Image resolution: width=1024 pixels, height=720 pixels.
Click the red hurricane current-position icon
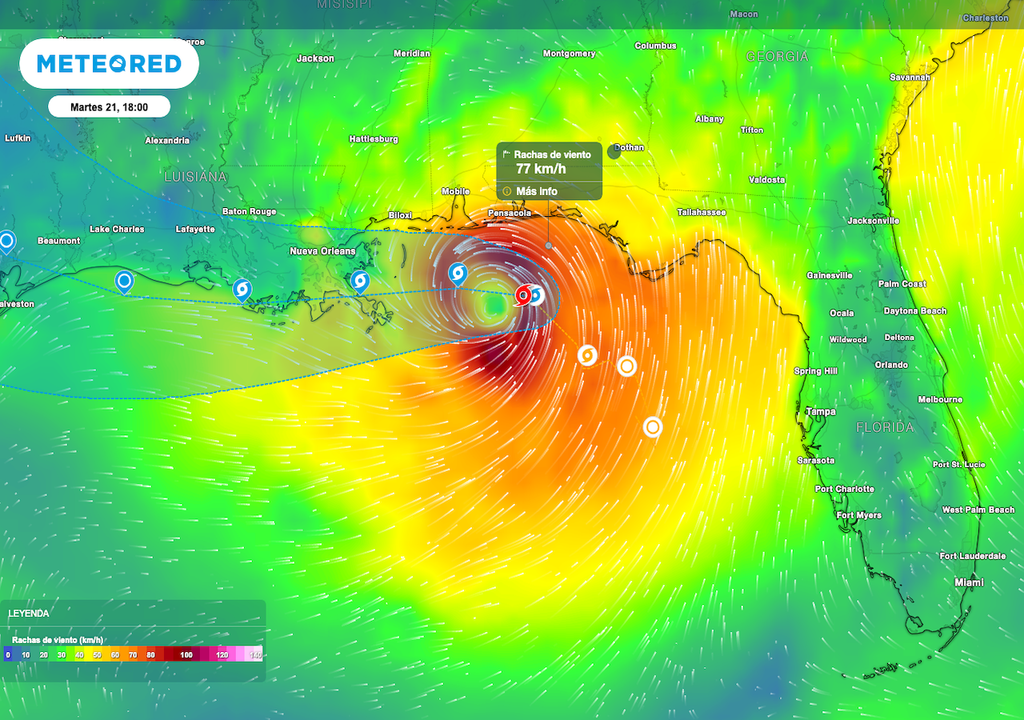coord(523,295)
